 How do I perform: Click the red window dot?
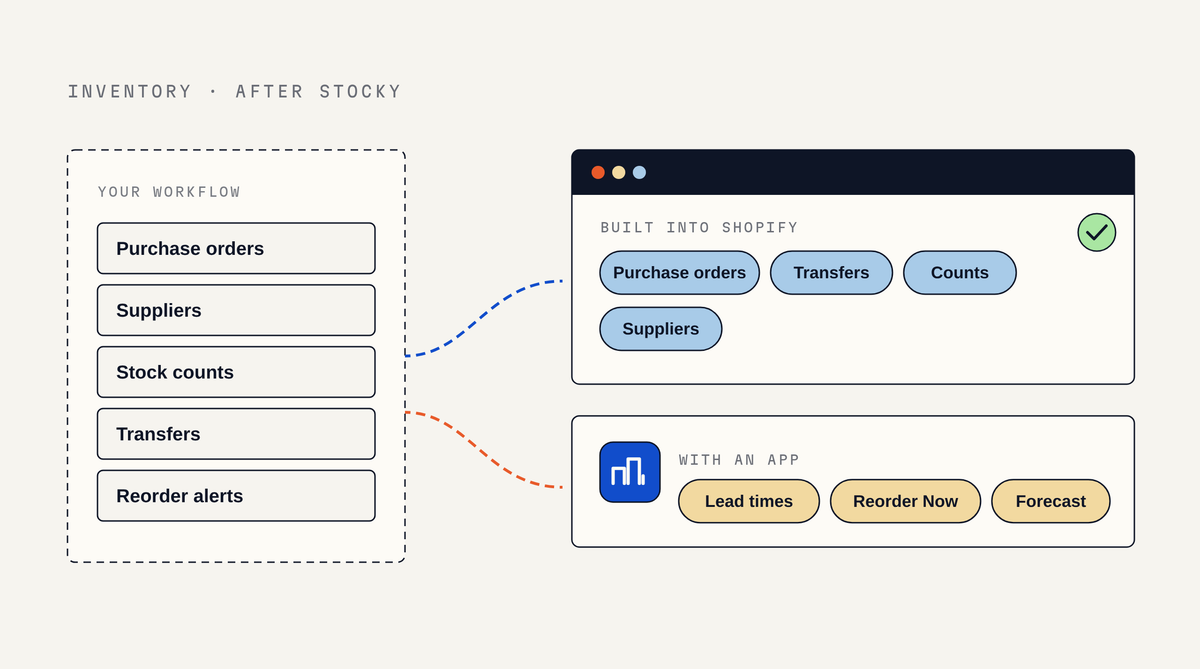pyautogui.click(x=598, y=172)
